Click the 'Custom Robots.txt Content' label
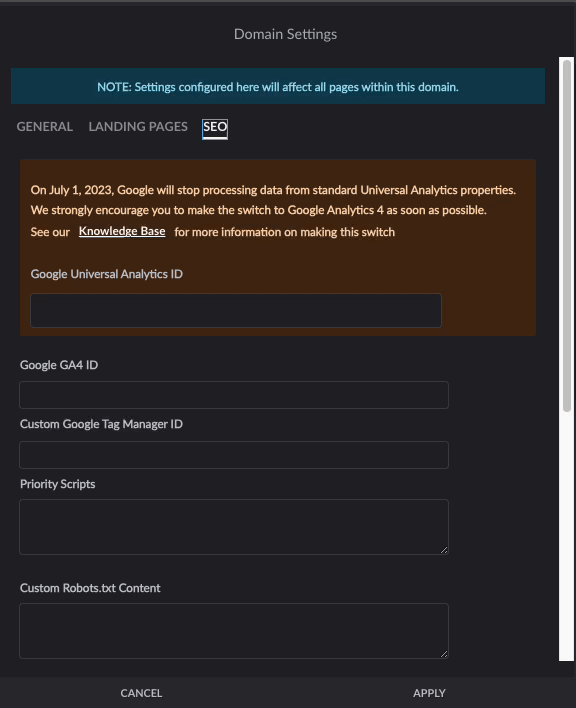This screenshot has height=708, width=576. click(90, 588)
